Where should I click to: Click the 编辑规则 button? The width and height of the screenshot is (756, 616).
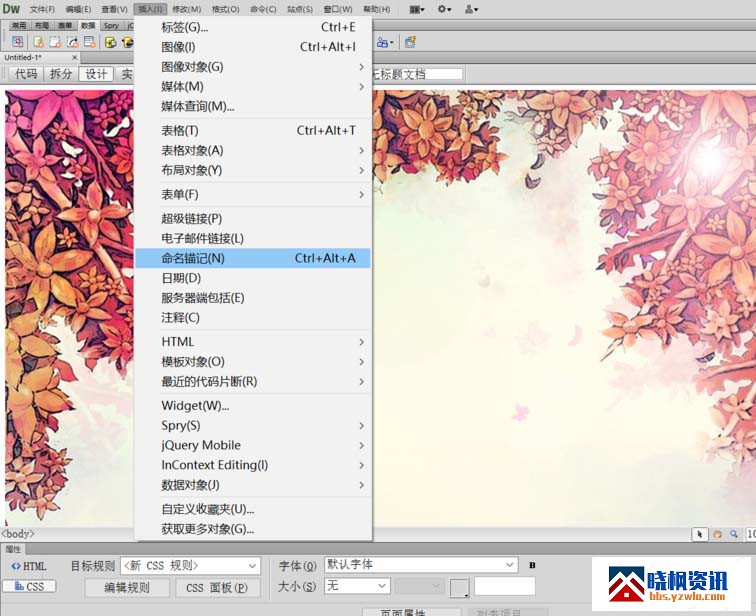pyautogui.click(x=127, y=588)
